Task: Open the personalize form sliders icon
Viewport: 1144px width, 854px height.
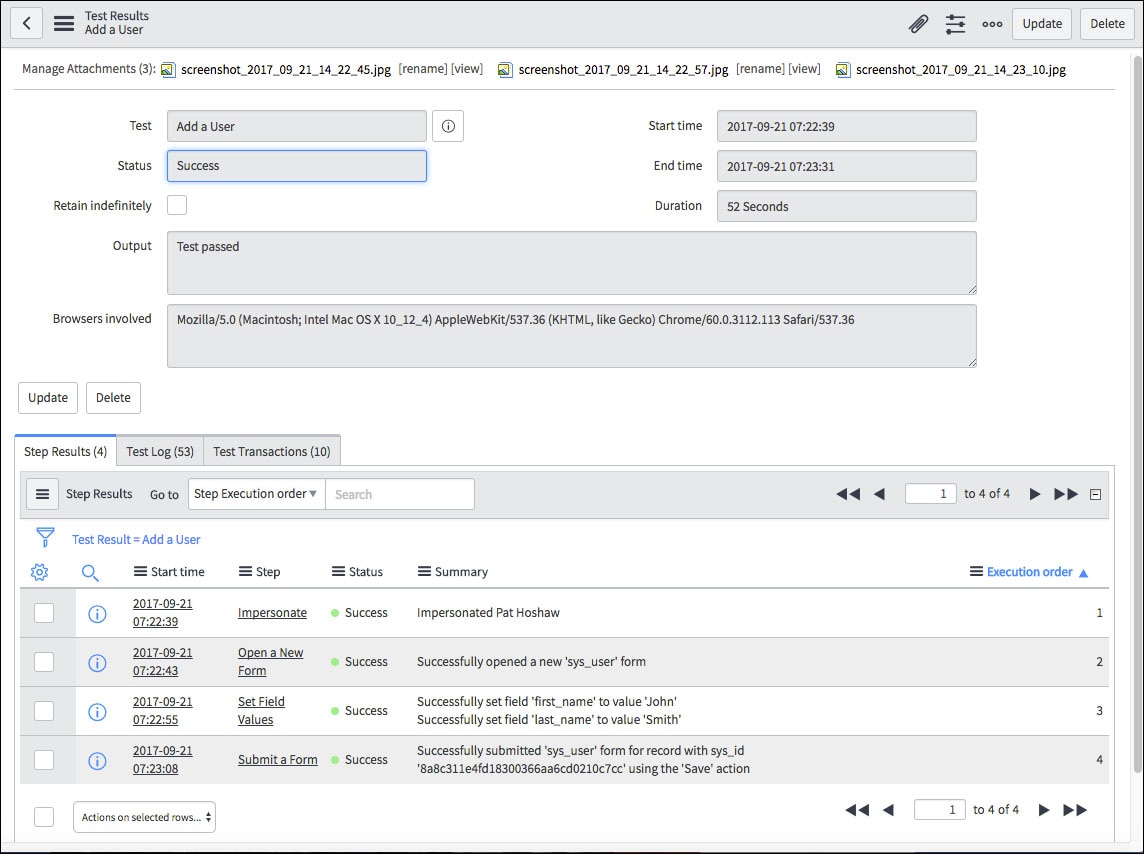Action: click(955, 23)
